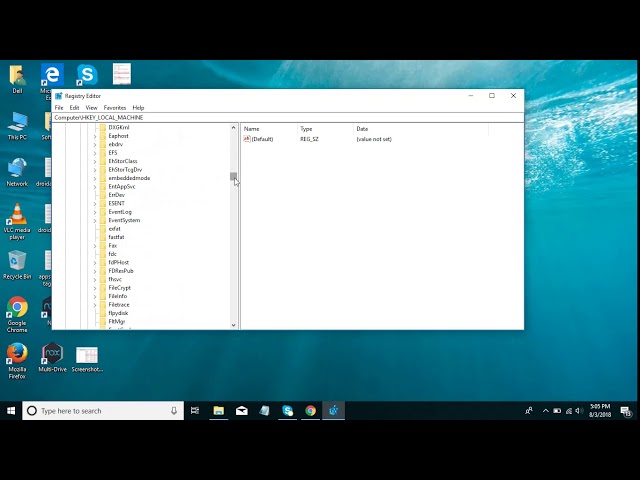The image size is (640, 480).
Task: Select the fdPHost key
Action: coord(119,262)
